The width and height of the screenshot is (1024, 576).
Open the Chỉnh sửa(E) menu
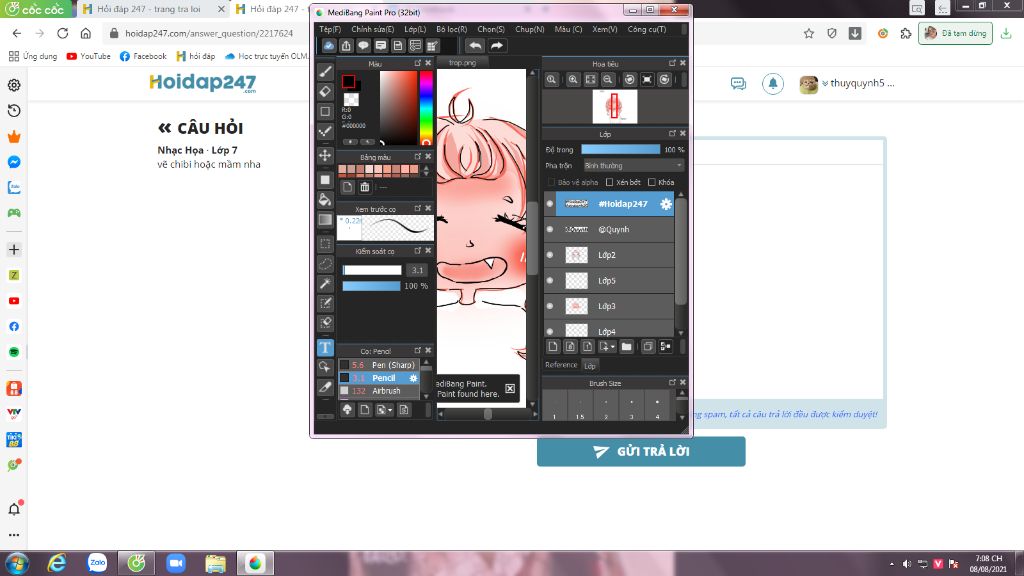pyautogui.click(x=372, y=29)
